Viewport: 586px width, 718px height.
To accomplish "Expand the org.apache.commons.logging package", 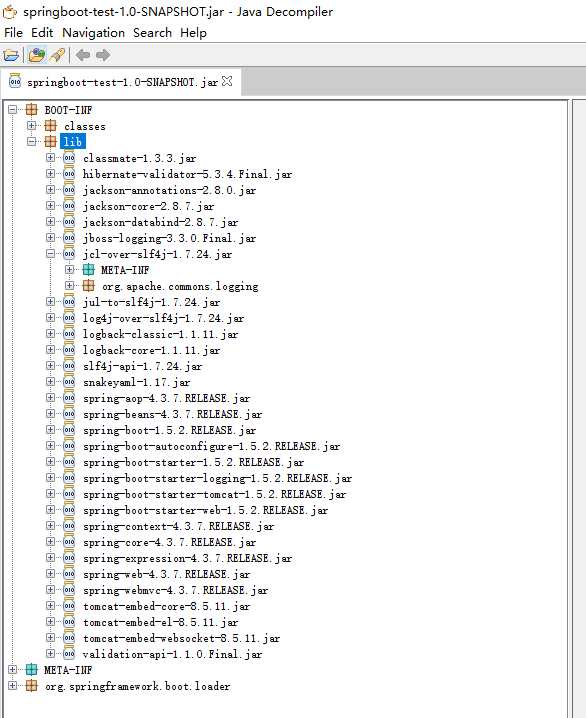I will click(x=70, y=286).
